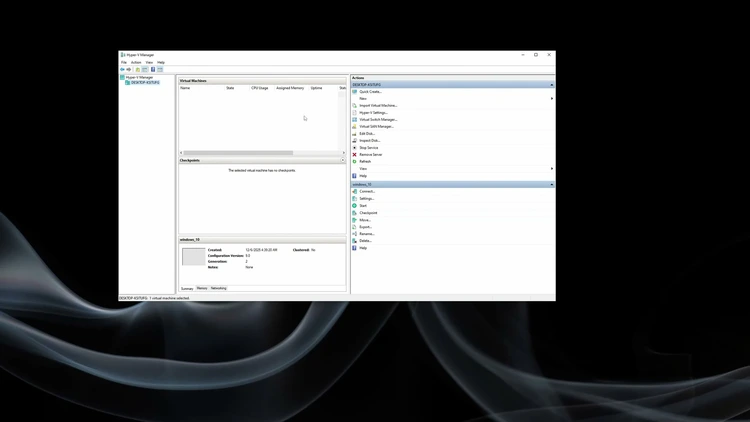This screenshot has height=422, width=750.
Task: Click the left arrow of the Virtual Machines scrollbar
Action: point(181,153)
